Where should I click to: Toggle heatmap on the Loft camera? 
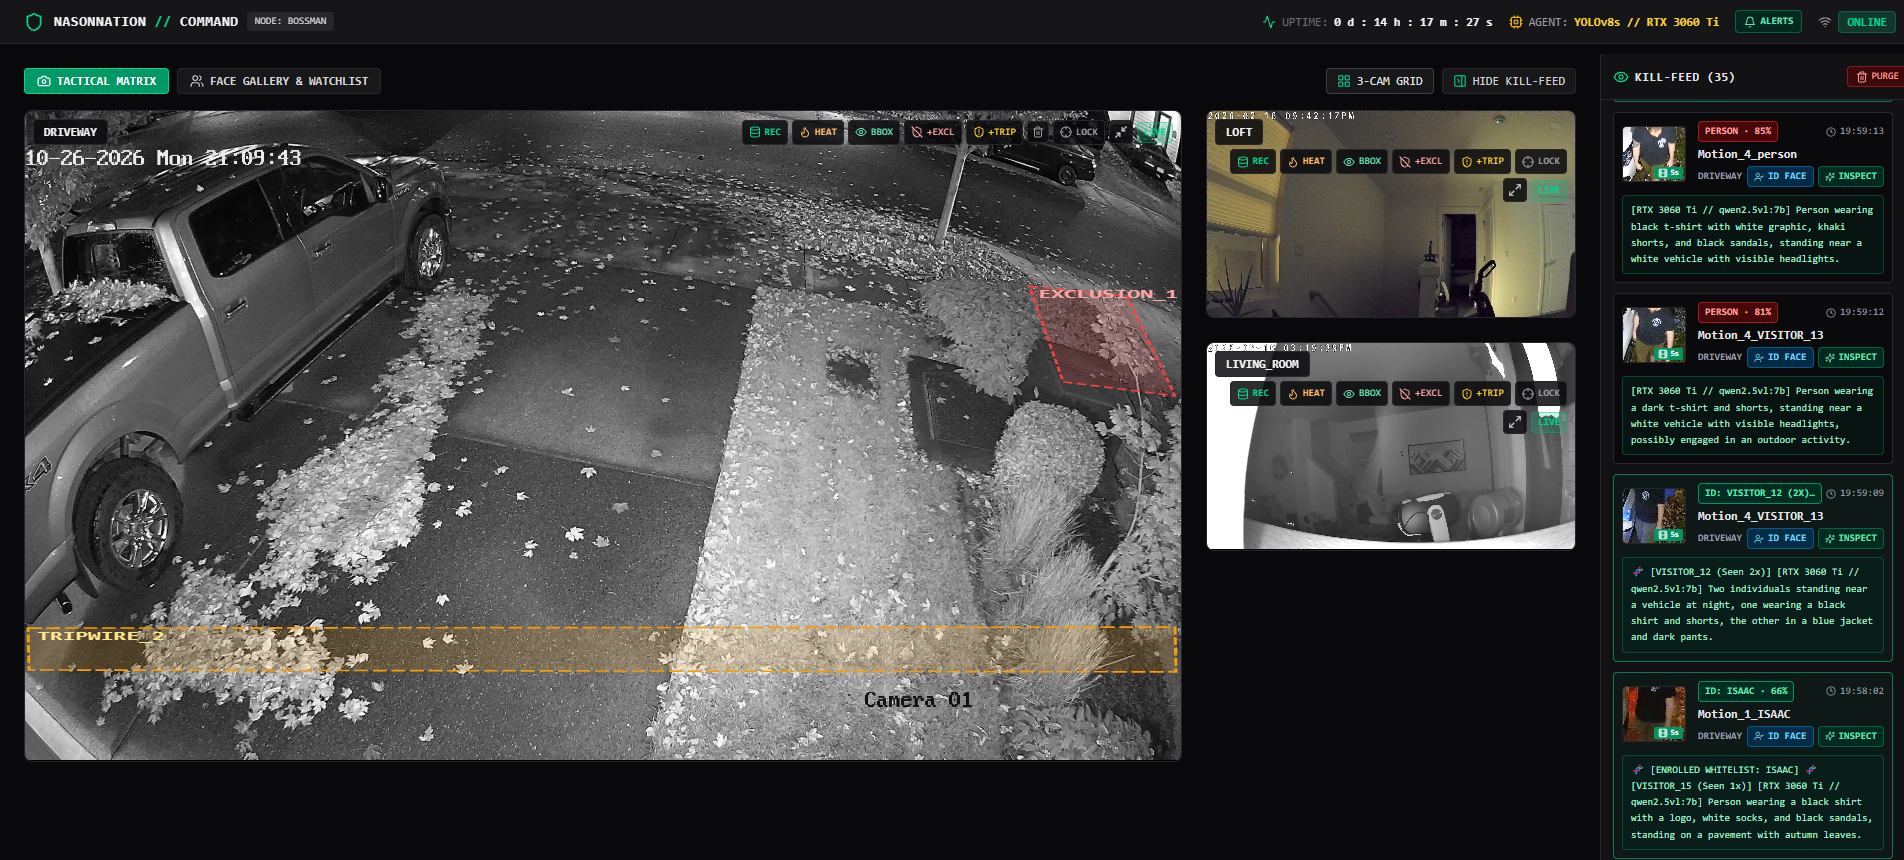(1306, 161)
